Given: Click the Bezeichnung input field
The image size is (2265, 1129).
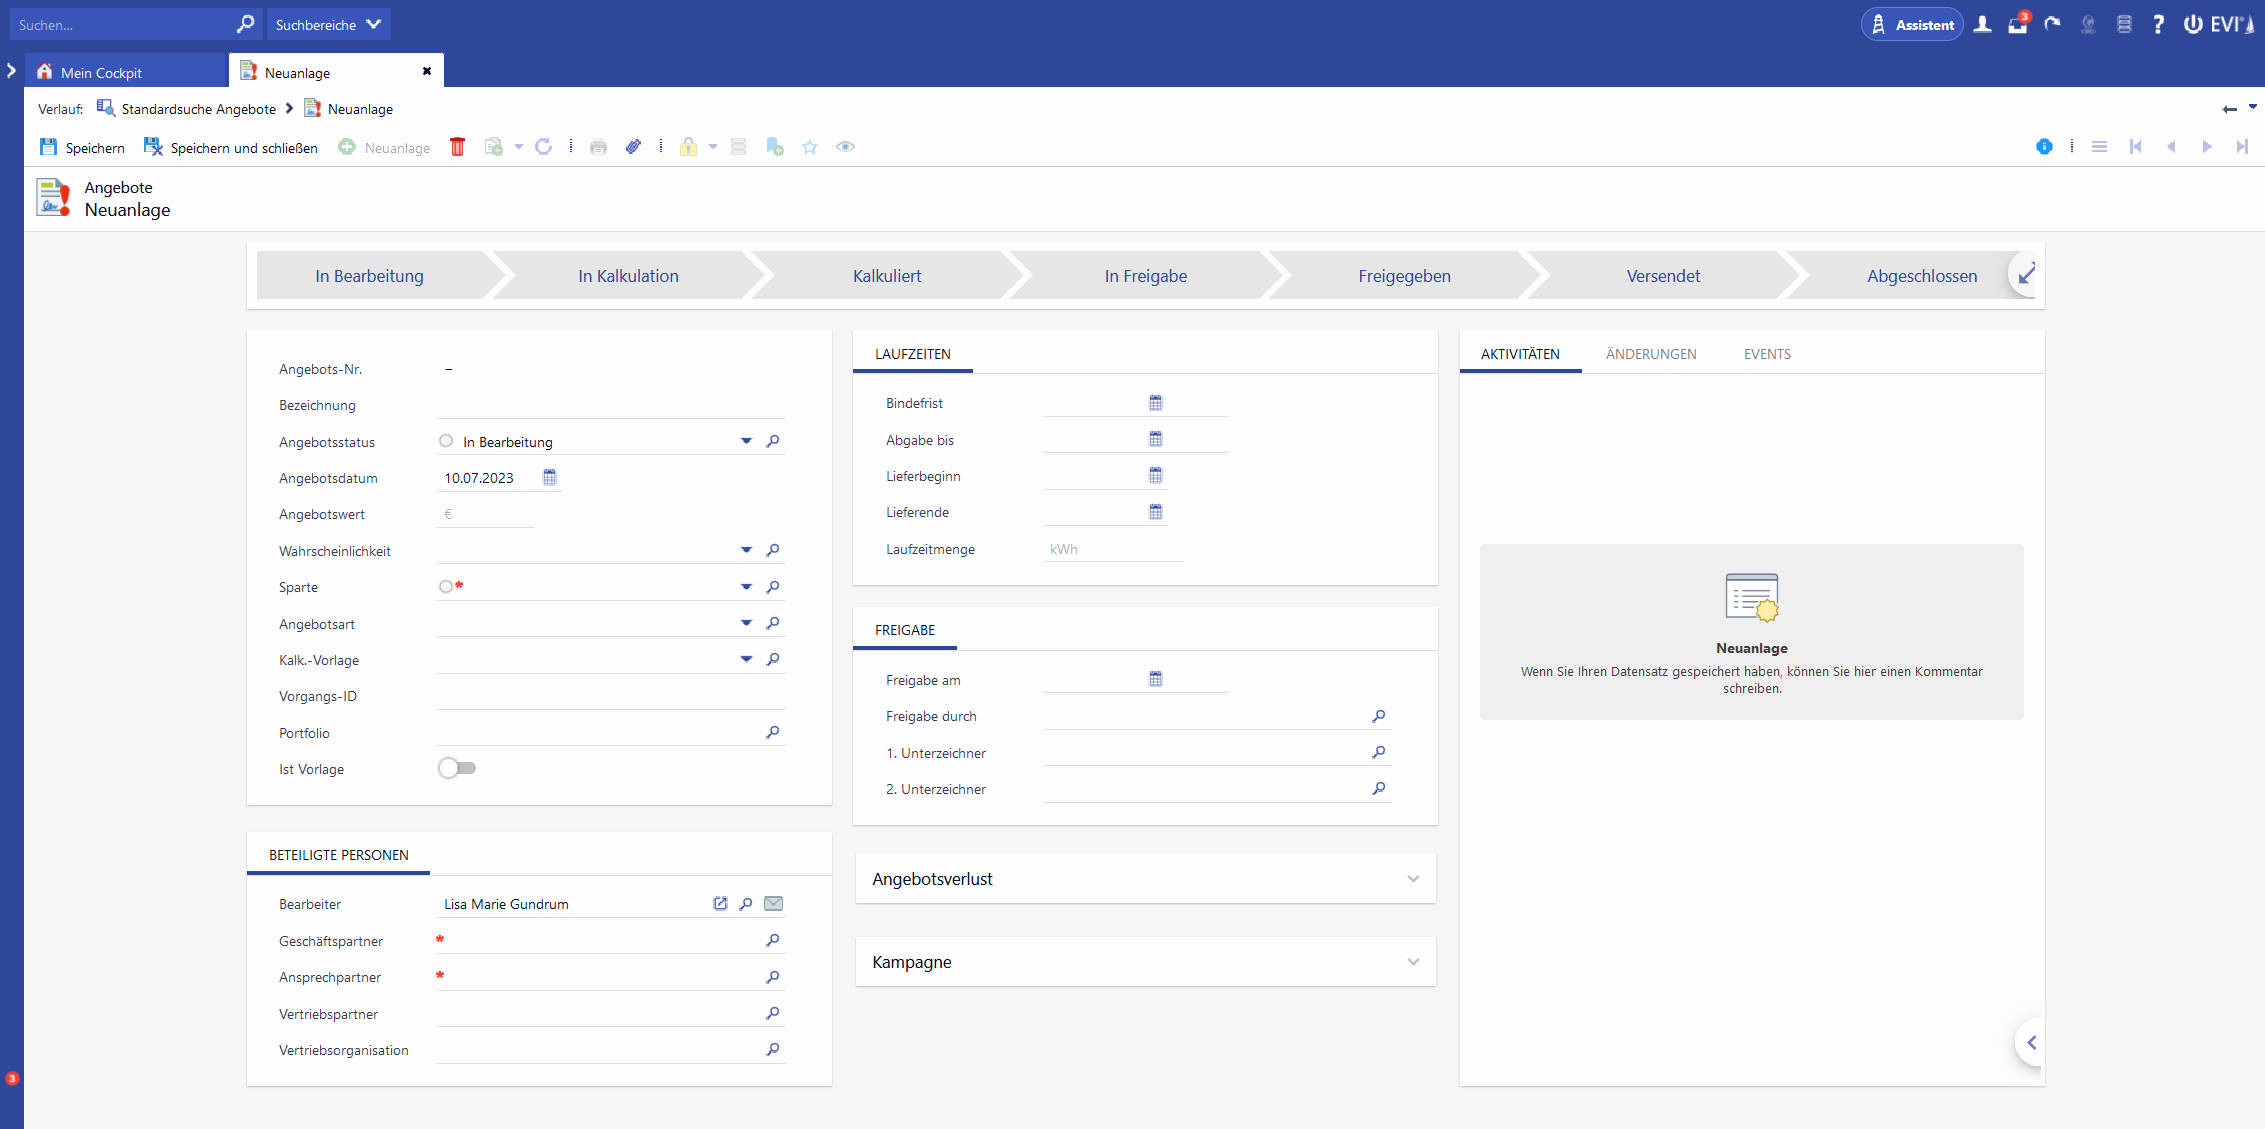Looking at the screenshot, I should pyautogui.click(x=610, y=405).
